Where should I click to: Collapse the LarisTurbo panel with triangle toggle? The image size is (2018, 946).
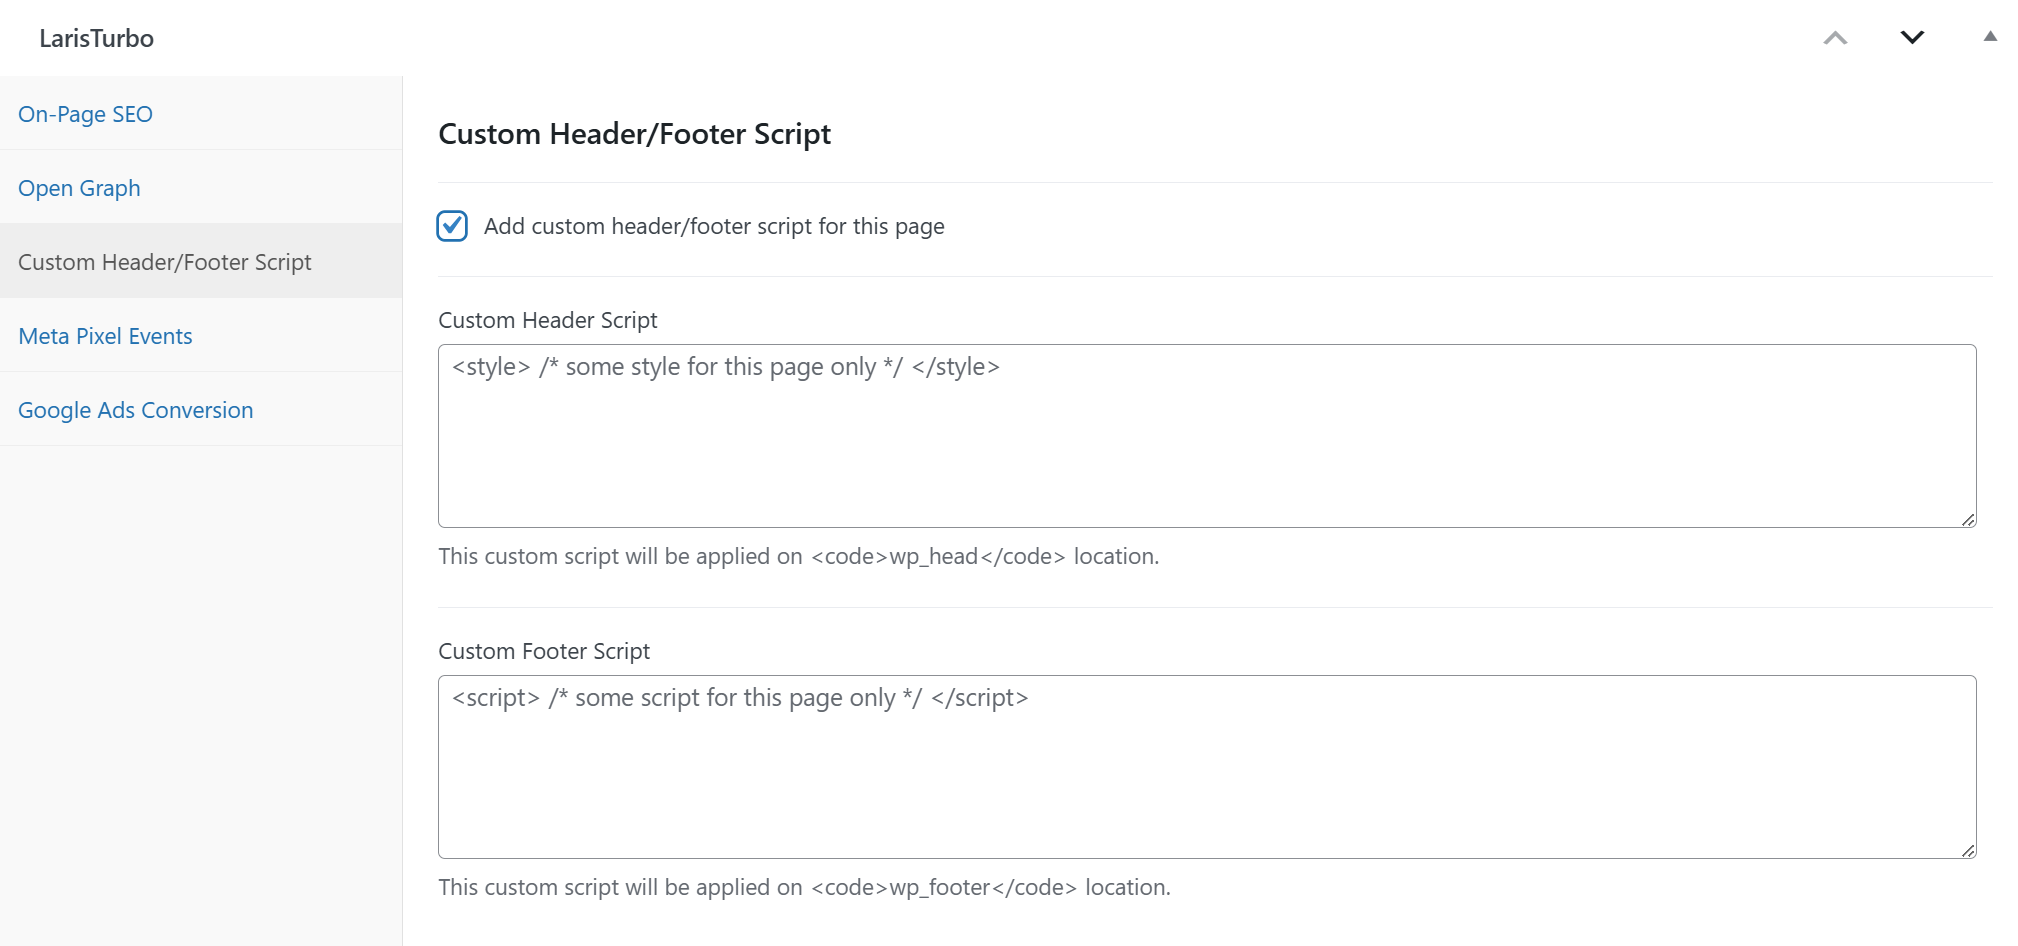point(1990,37)
